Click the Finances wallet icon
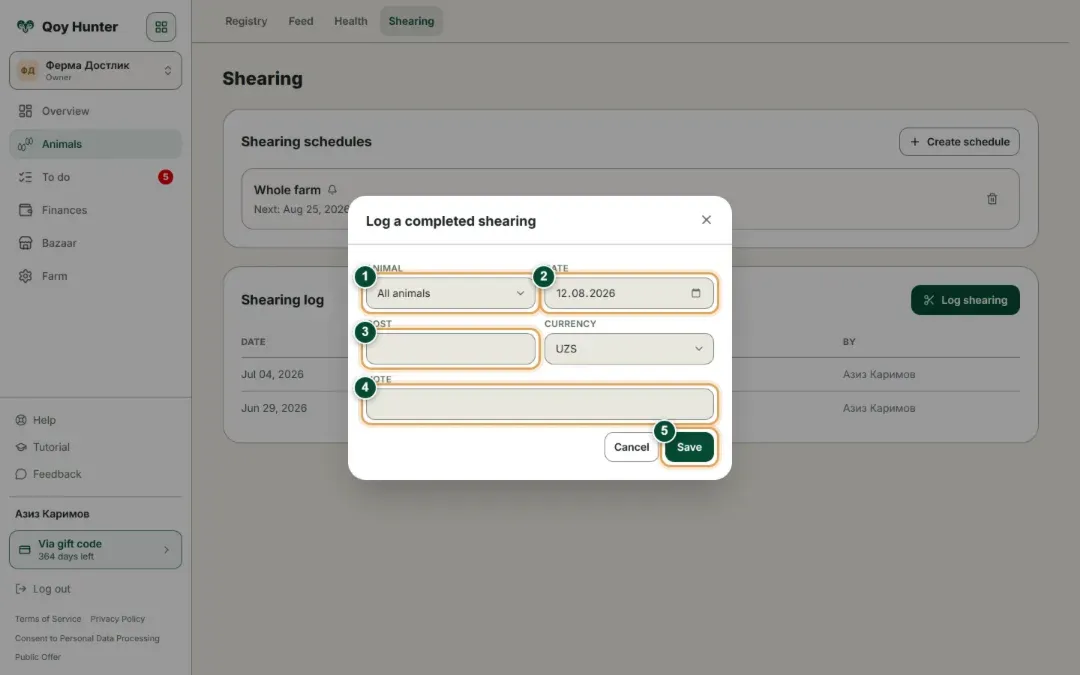Image resolution: width=1080 pixels, height=675 pixels. coord(25,210)
